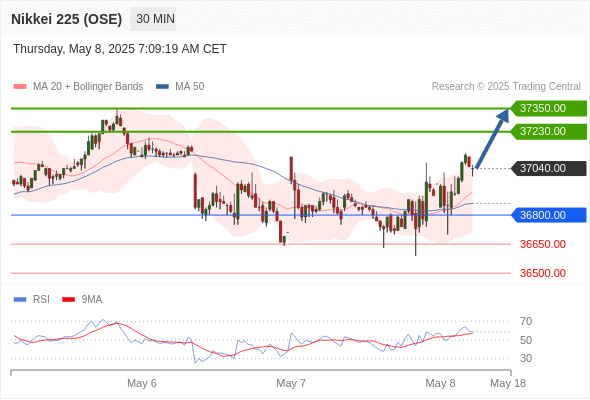Click the MA 50 legend label

point(190,87)
